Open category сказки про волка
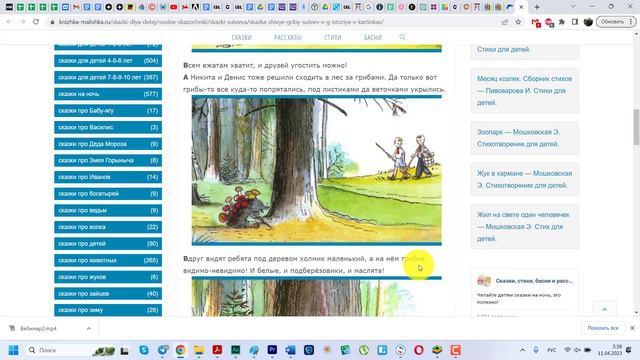This screenshot has height=360, width=640. click(x=108, y=227)
